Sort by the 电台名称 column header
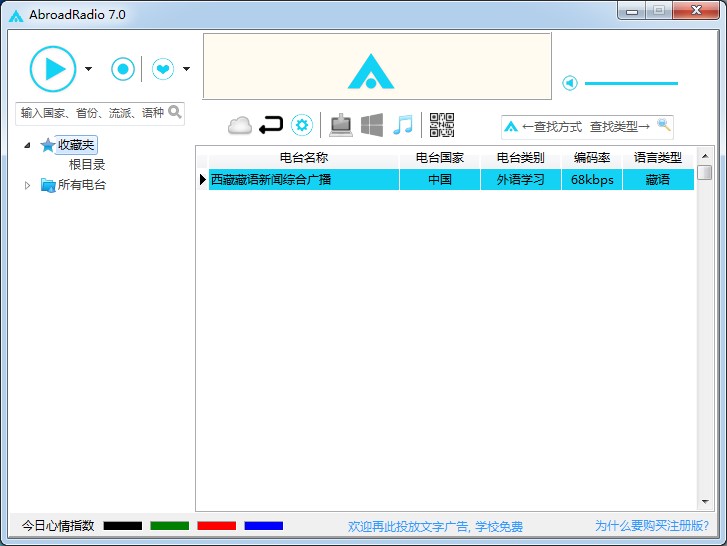 304,158
